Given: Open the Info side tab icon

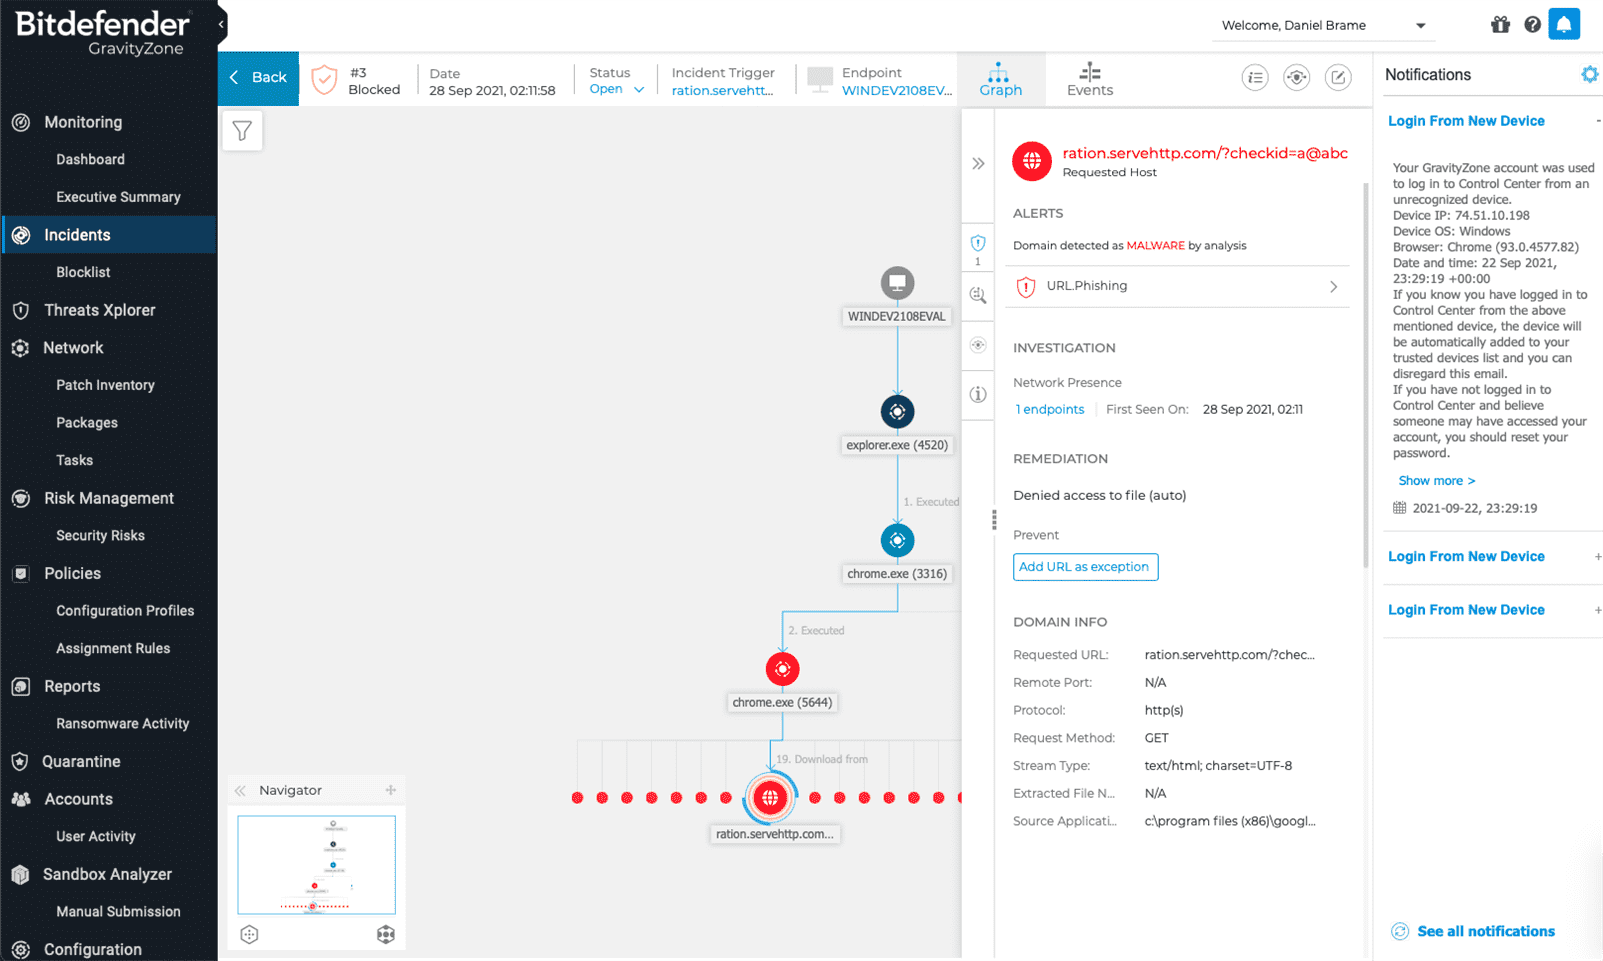Looking at the screenshot, I should (x=978, y=394).
